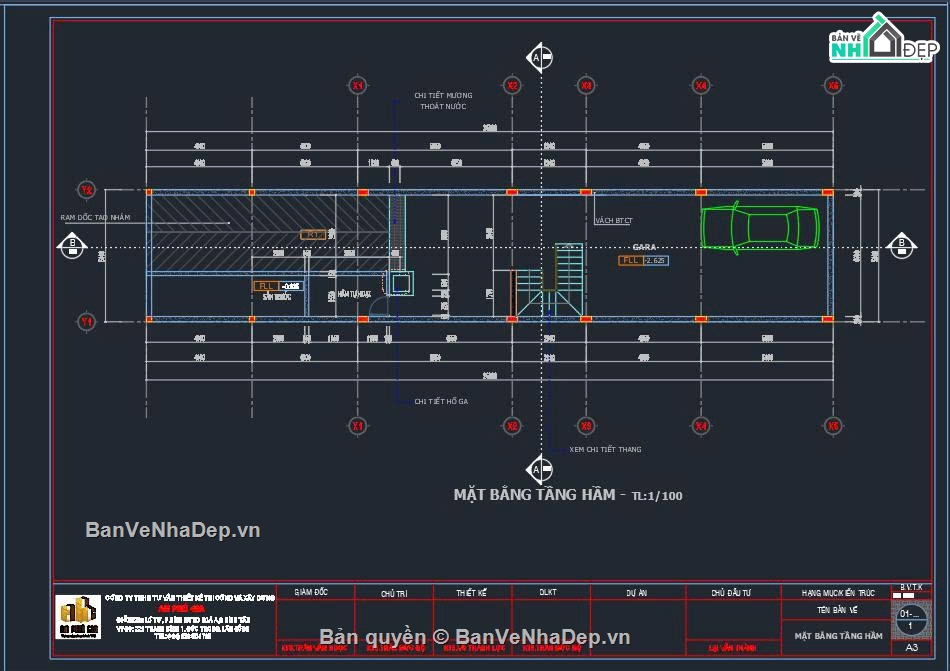This screenshot has height=671, width=950.
Task: Select the VÁCH BTCT annotation
Action: coord(613,220)
